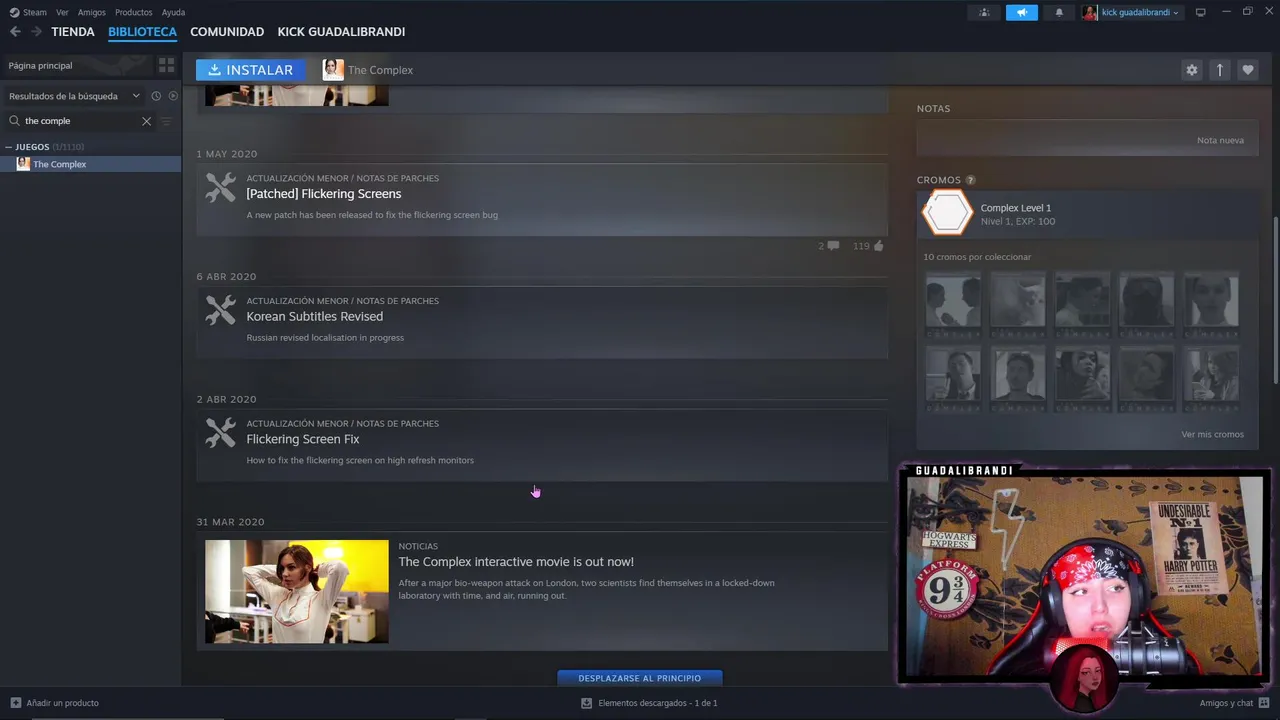Switch to the COMUNIDAD tab
The image size is (1280, 720).
coord(227,32)
